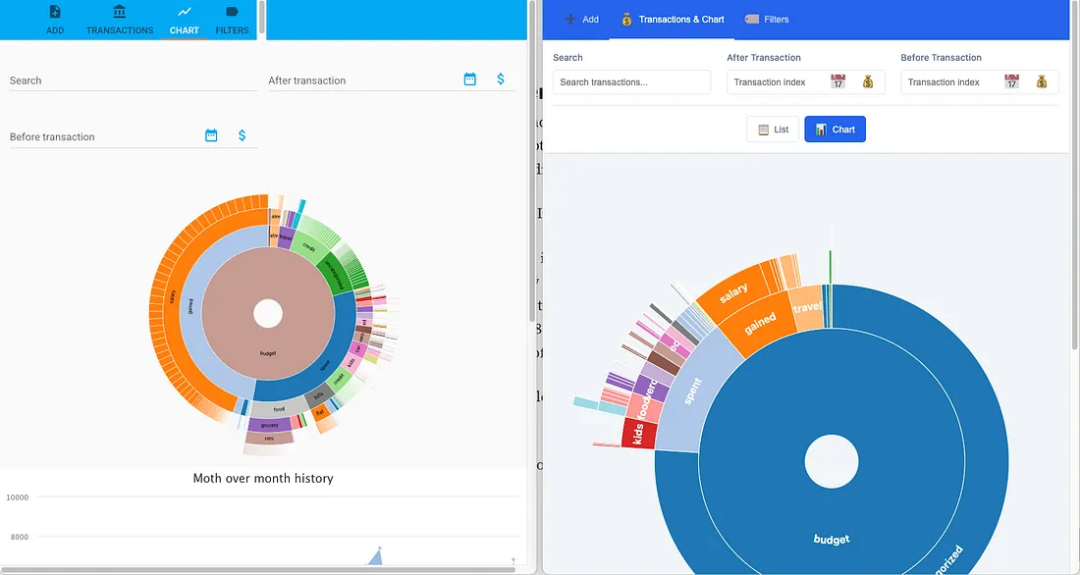Click the spent segment in left sunburst
The image size is (1080, 575).
(325, 365)
